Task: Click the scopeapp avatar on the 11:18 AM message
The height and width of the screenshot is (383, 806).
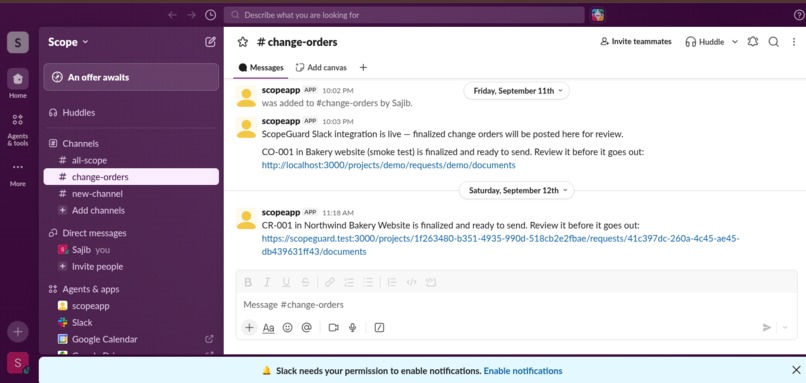Action: coord(246,218)
